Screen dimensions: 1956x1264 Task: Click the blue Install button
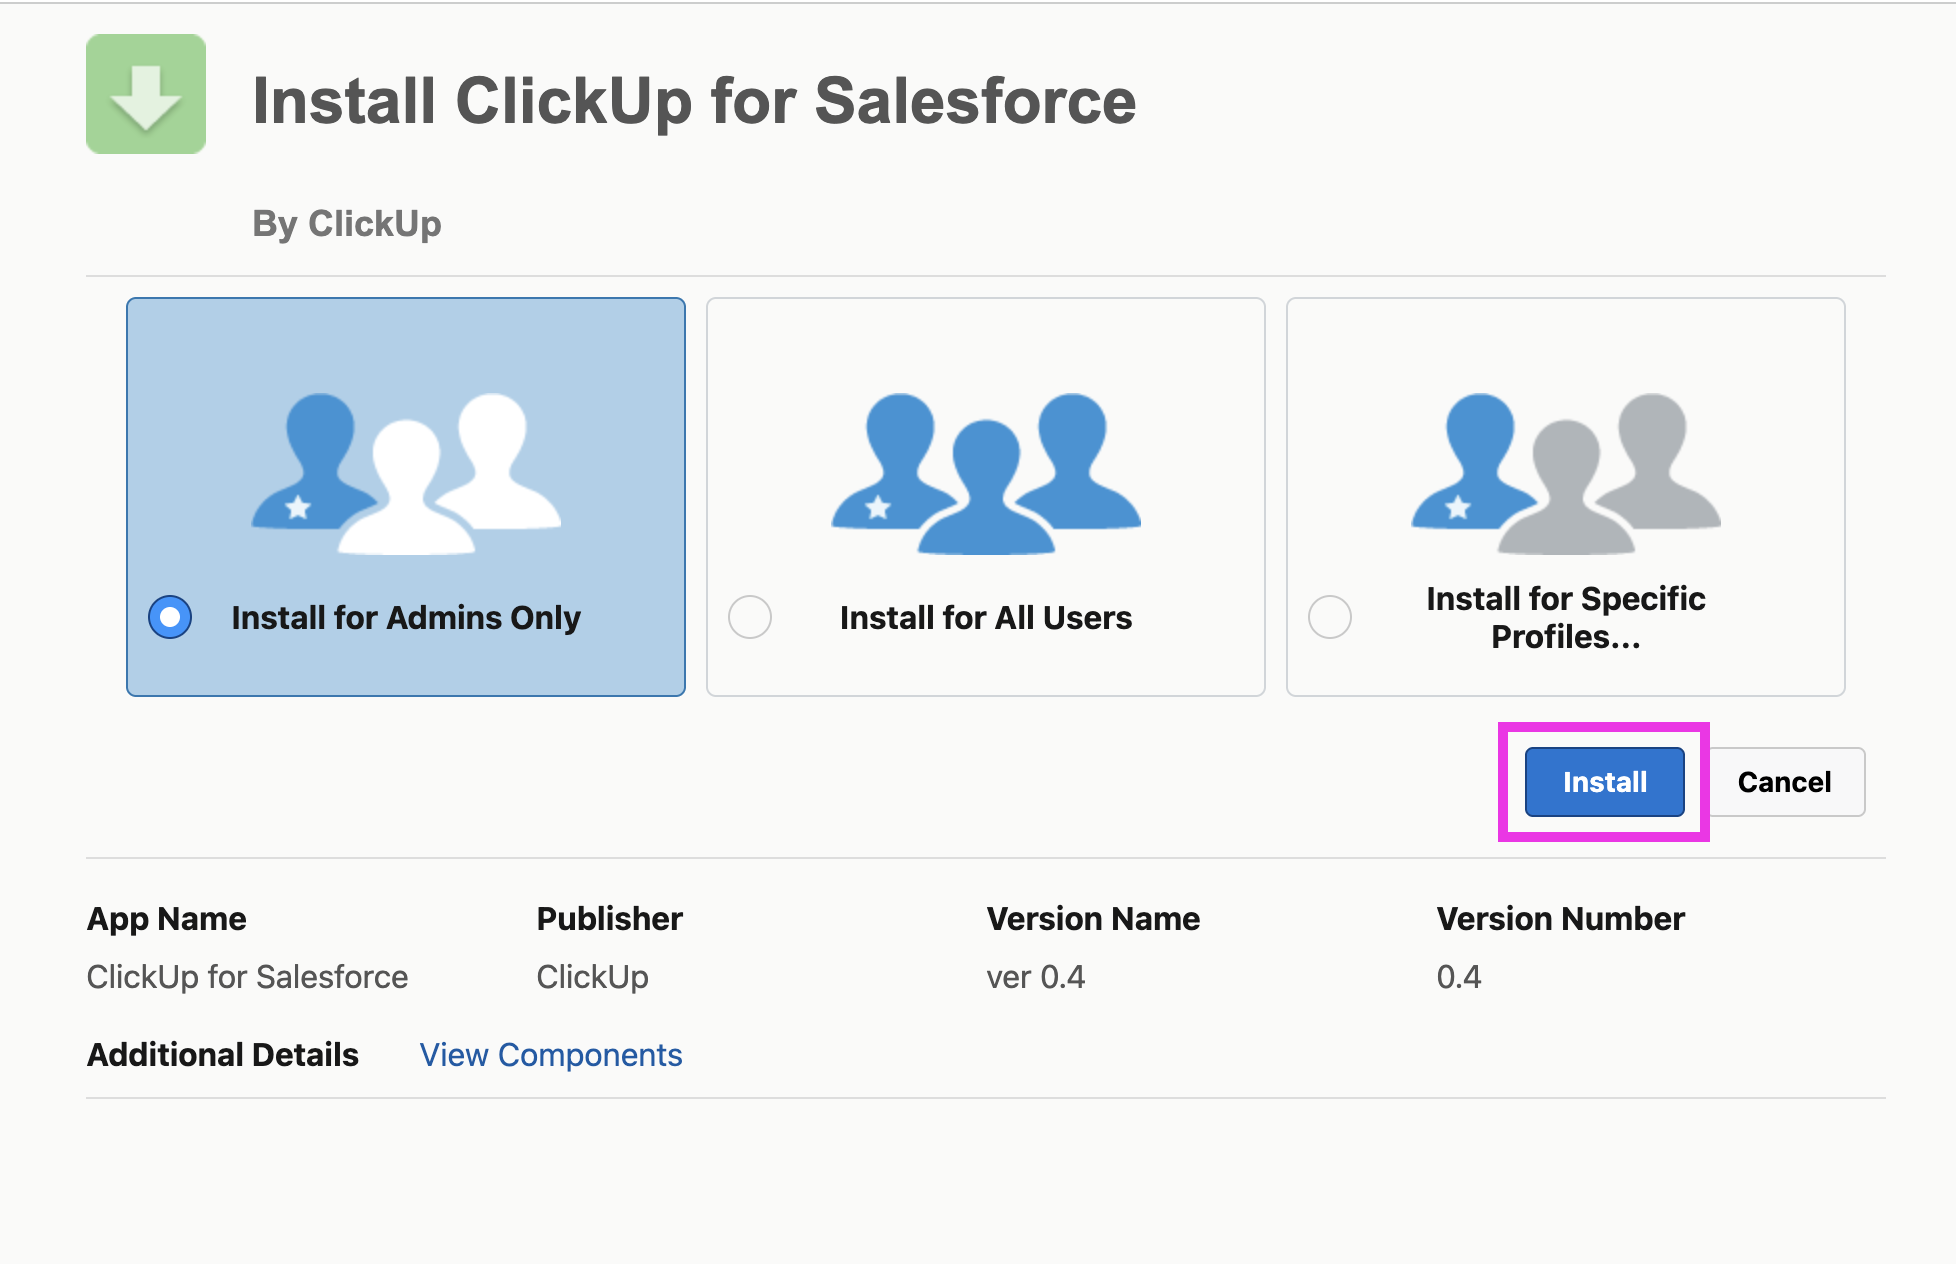coord(1605,782)
